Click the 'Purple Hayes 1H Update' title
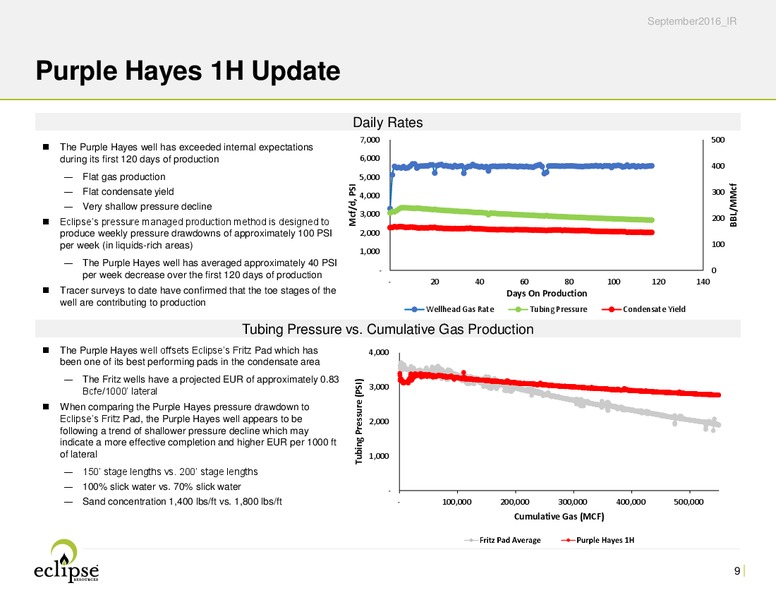 tap(188, 71)
